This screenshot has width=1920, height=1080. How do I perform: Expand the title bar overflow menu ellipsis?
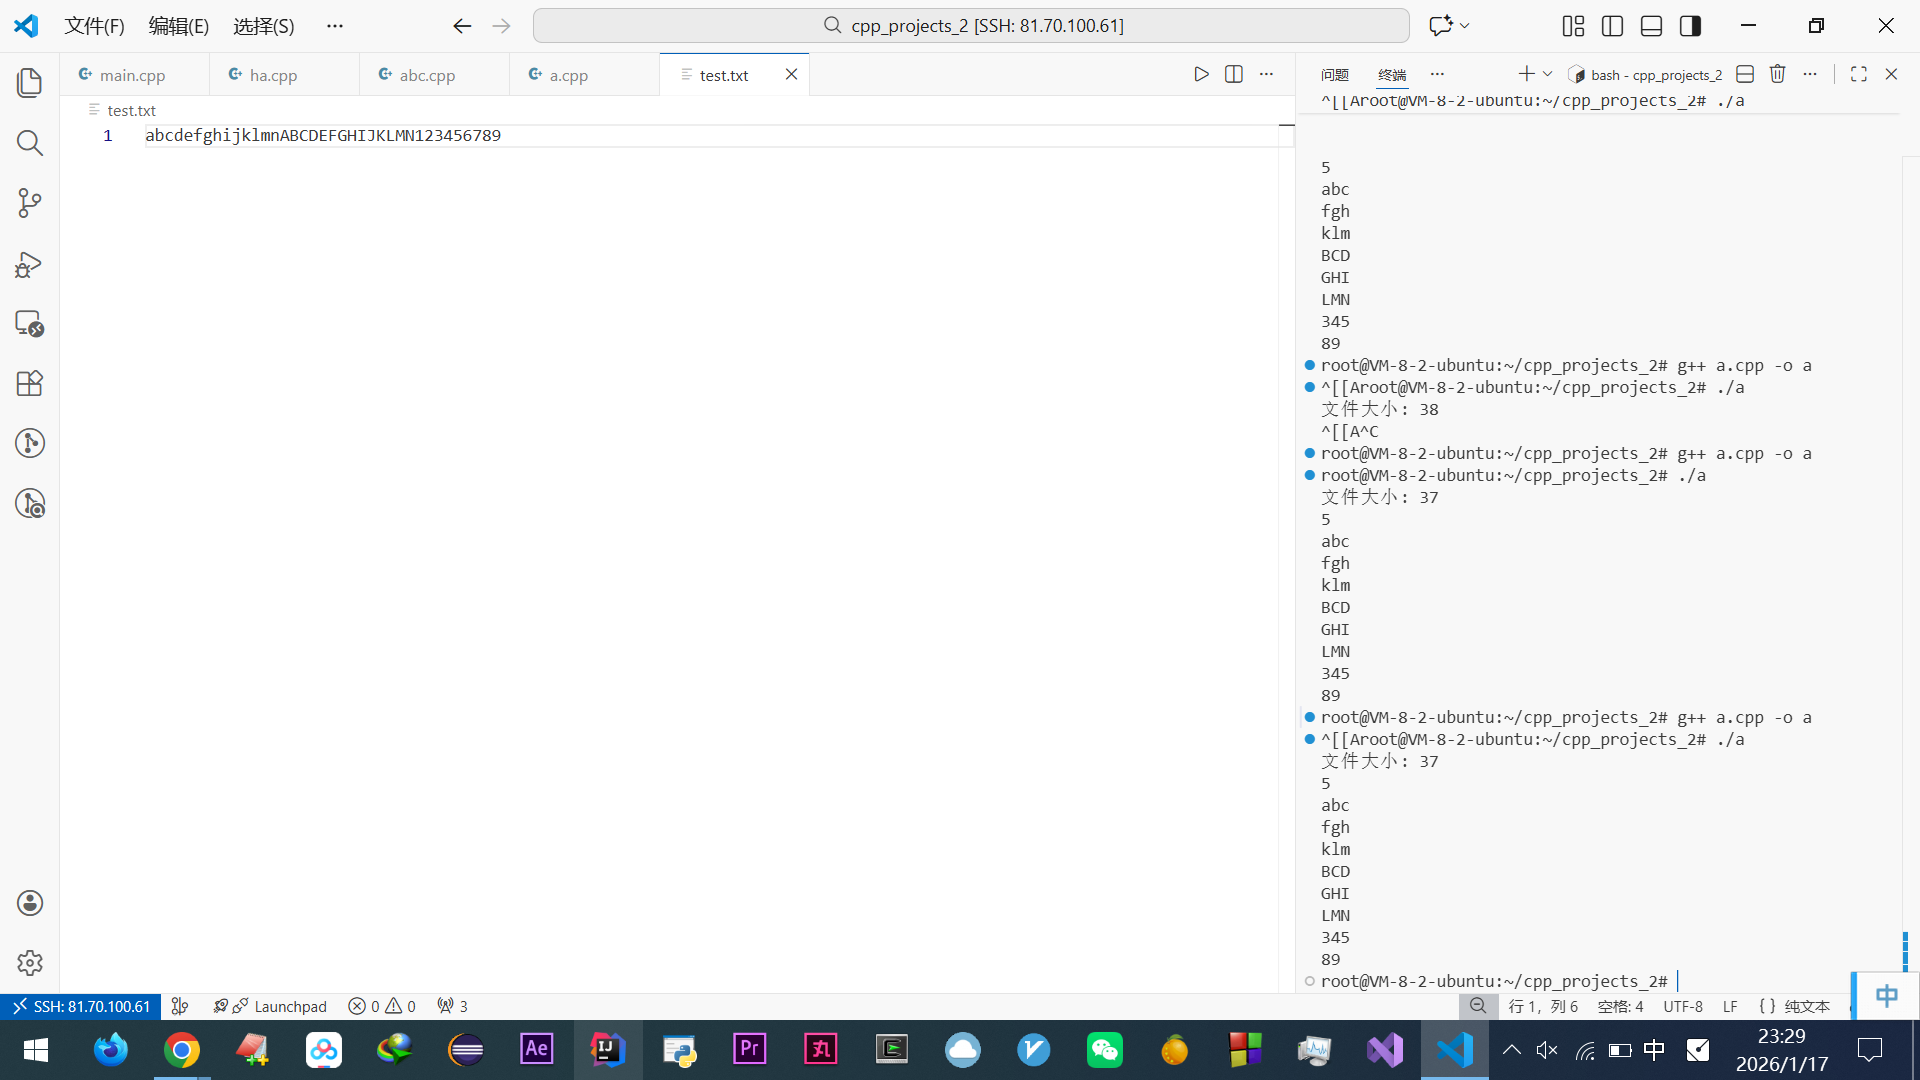(x=335, y=26)
